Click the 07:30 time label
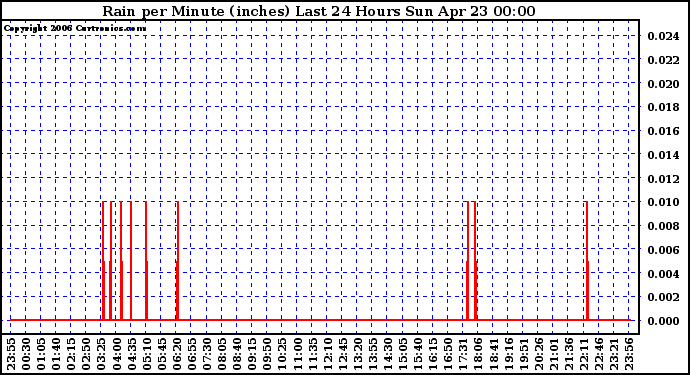690x375 pixels. coord(207,354)
